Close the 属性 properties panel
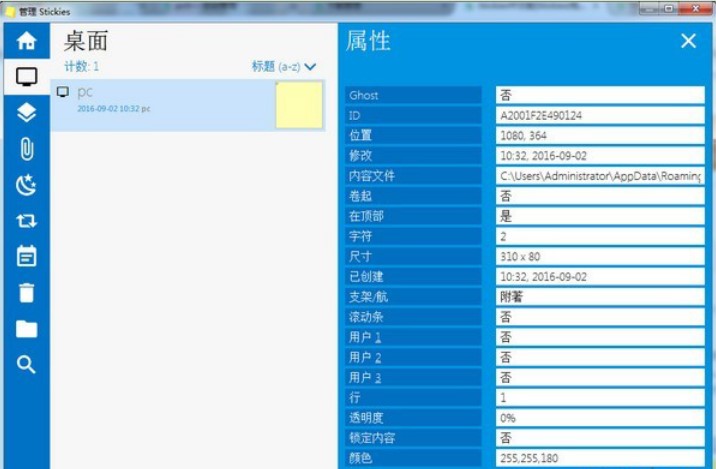This screenshot has height=469, width=716. [688, 41]
